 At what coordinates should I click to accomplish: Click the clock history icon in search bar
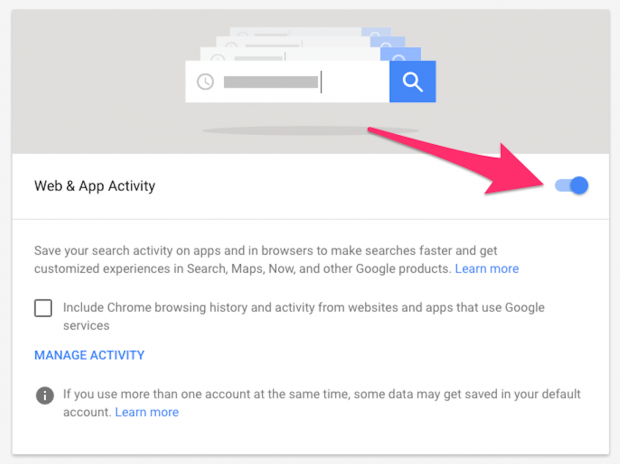205,82
